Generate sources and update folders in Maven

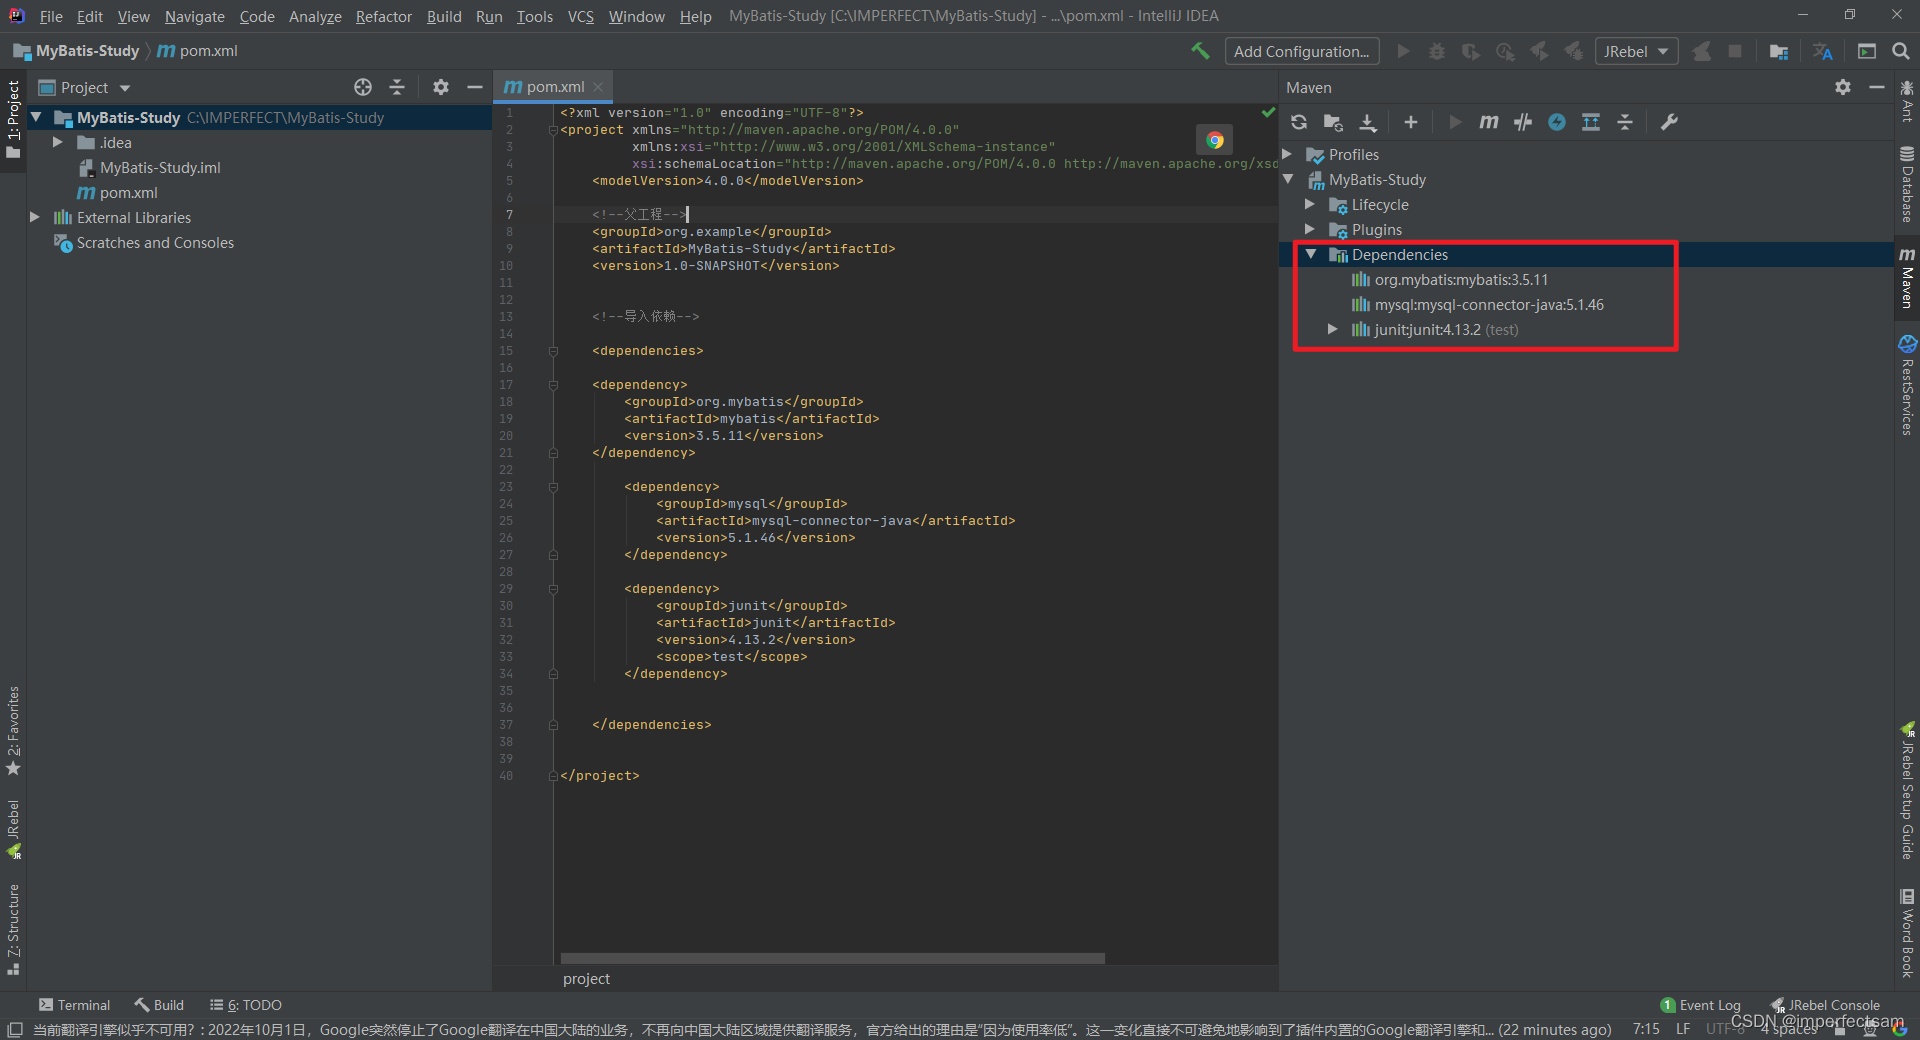pos(1333,122)
